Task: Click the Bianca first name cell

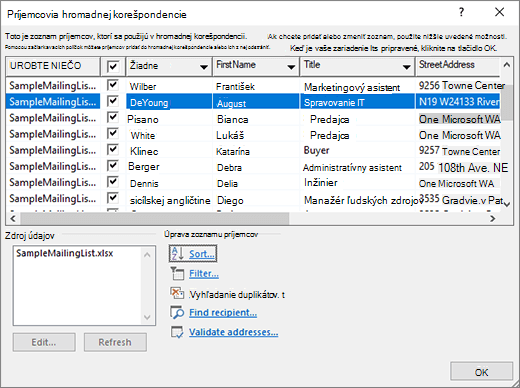Action: pos(256,119)
